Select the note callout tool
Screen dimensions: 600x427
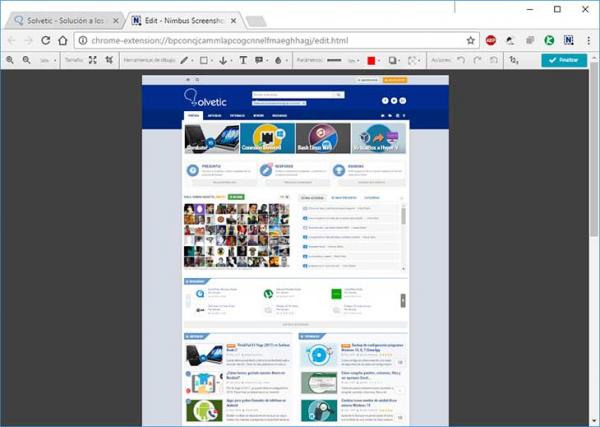pyautogui.click(x=259, y=60)
